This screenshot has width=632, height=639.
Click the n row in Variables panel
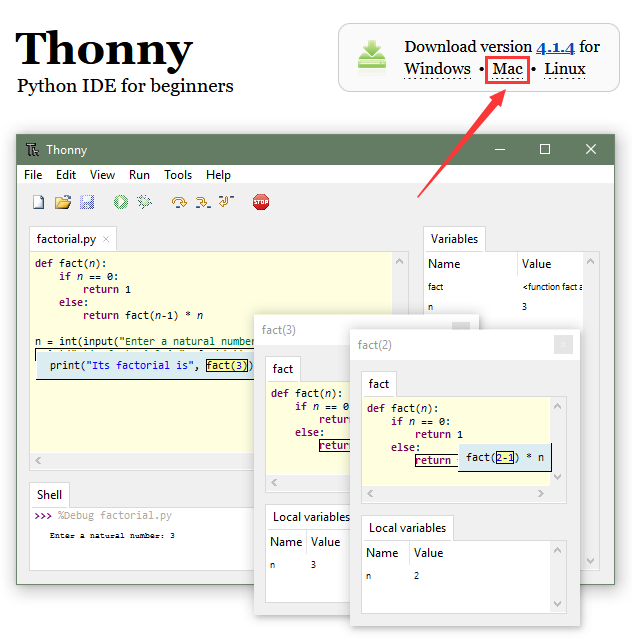click(x=504, y=306)
